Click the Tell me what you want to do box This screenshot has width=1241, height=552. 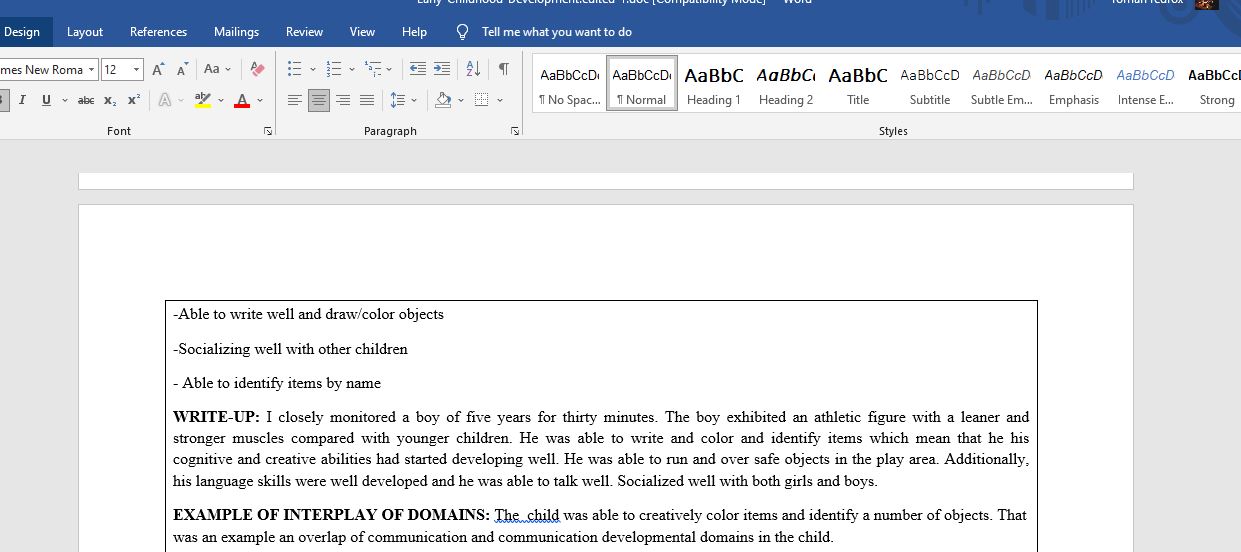(x=557, y=32)
